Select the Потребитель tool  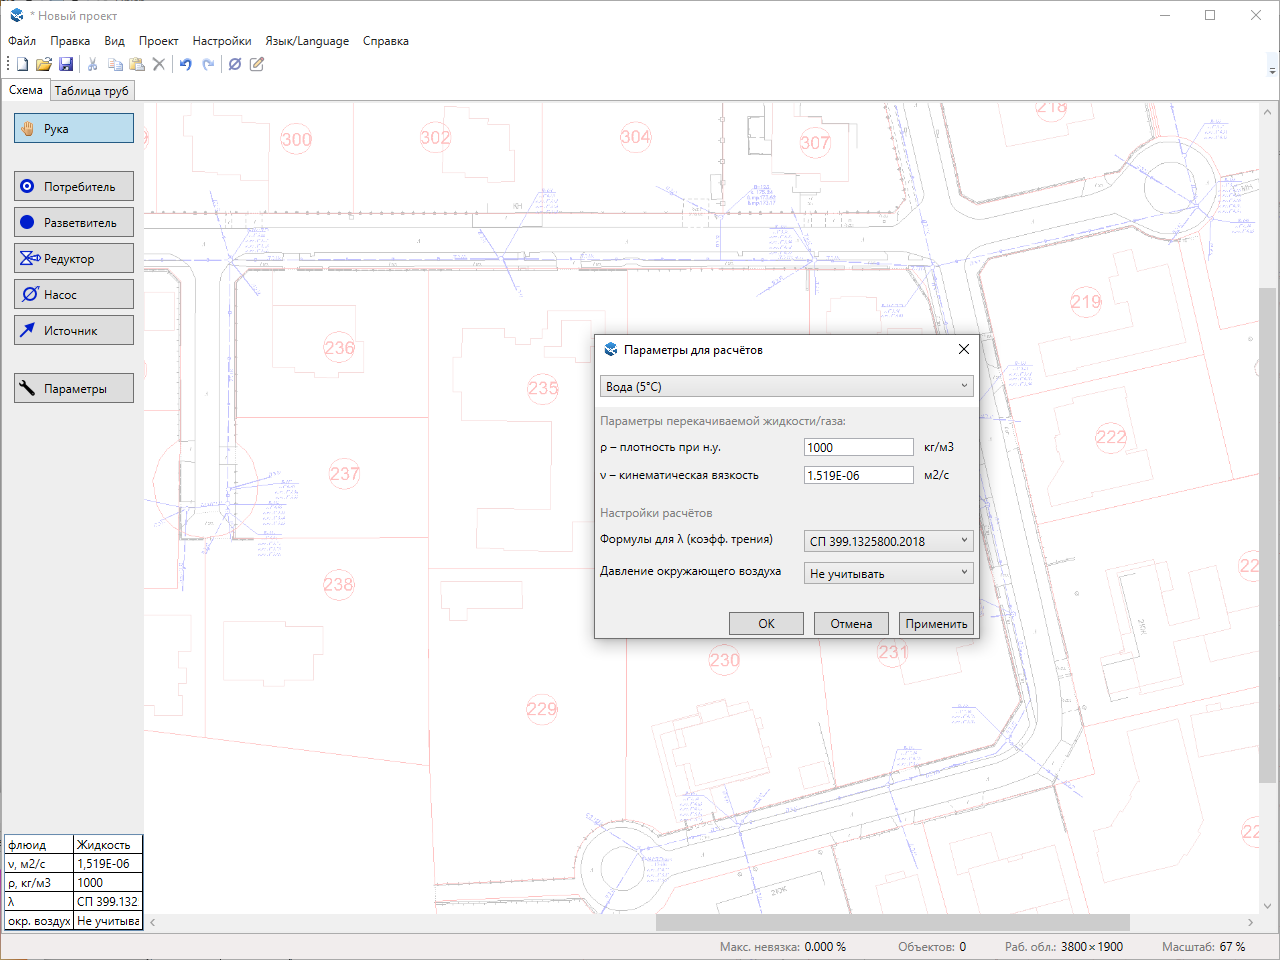coord(74,187)
